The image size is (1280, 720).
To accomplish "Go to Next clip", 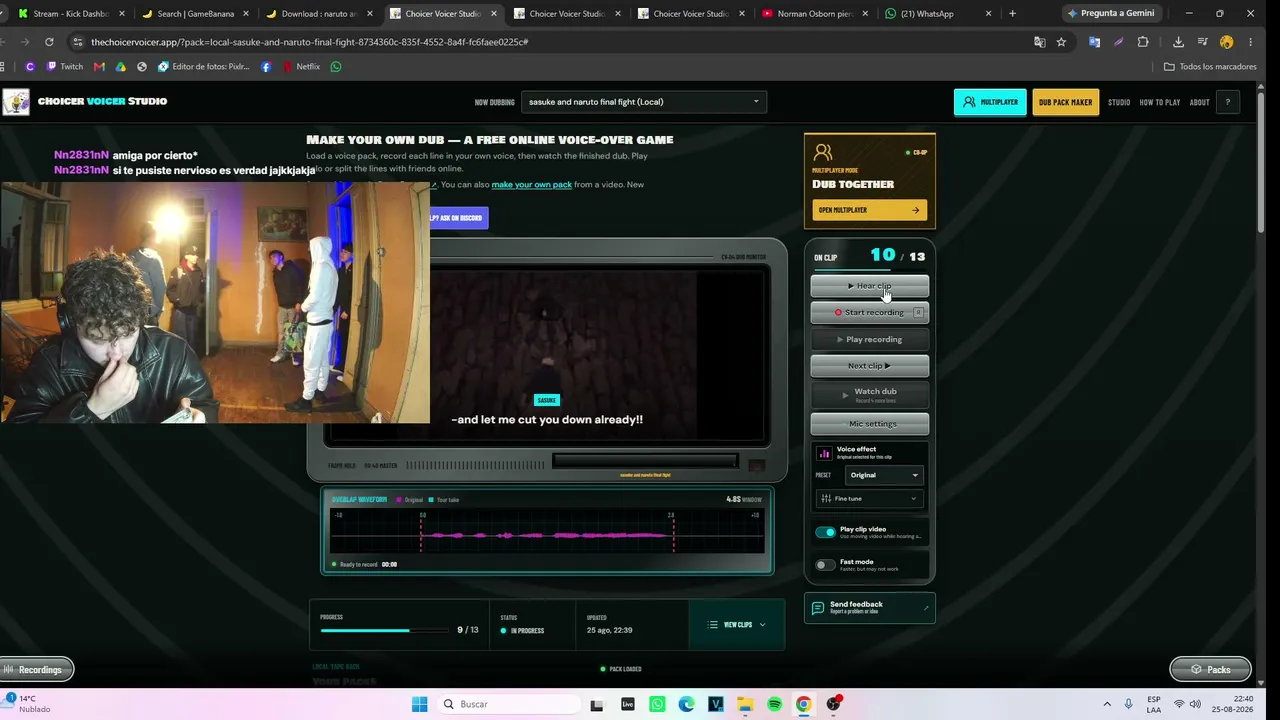I will click(869, 366).
